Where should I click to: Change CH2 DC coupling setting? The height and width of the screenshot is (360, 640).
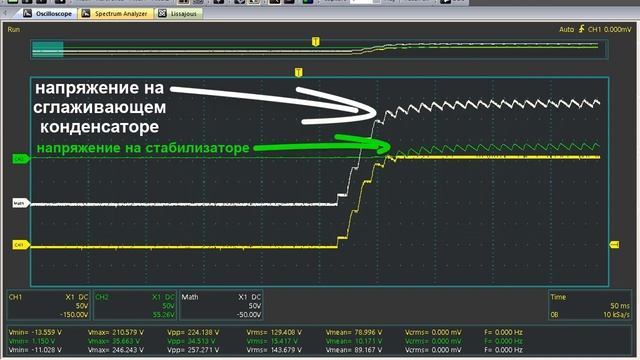[170, 297]
